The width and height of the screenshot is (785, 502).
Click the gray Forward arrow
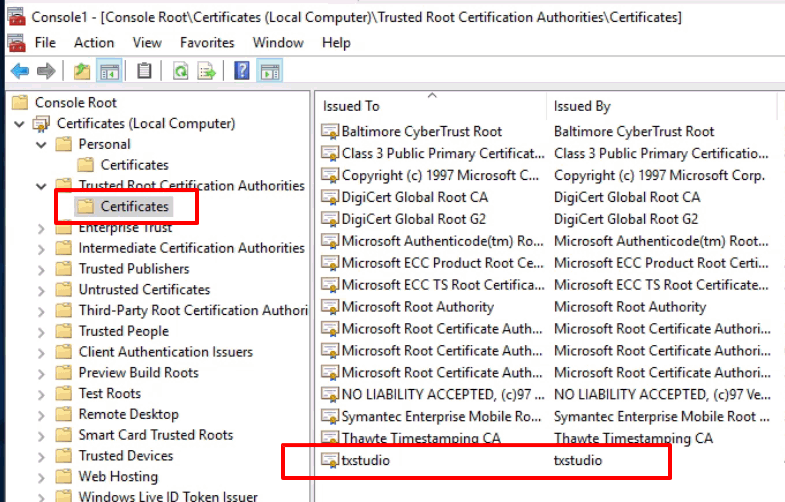46,71
